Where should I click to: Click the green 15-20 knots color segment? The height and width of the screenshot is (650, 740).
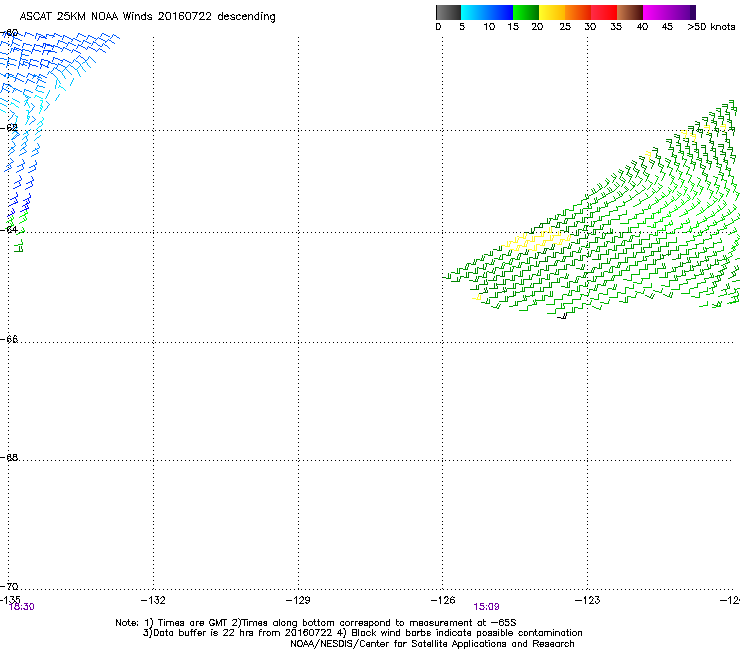pos(526,12)
